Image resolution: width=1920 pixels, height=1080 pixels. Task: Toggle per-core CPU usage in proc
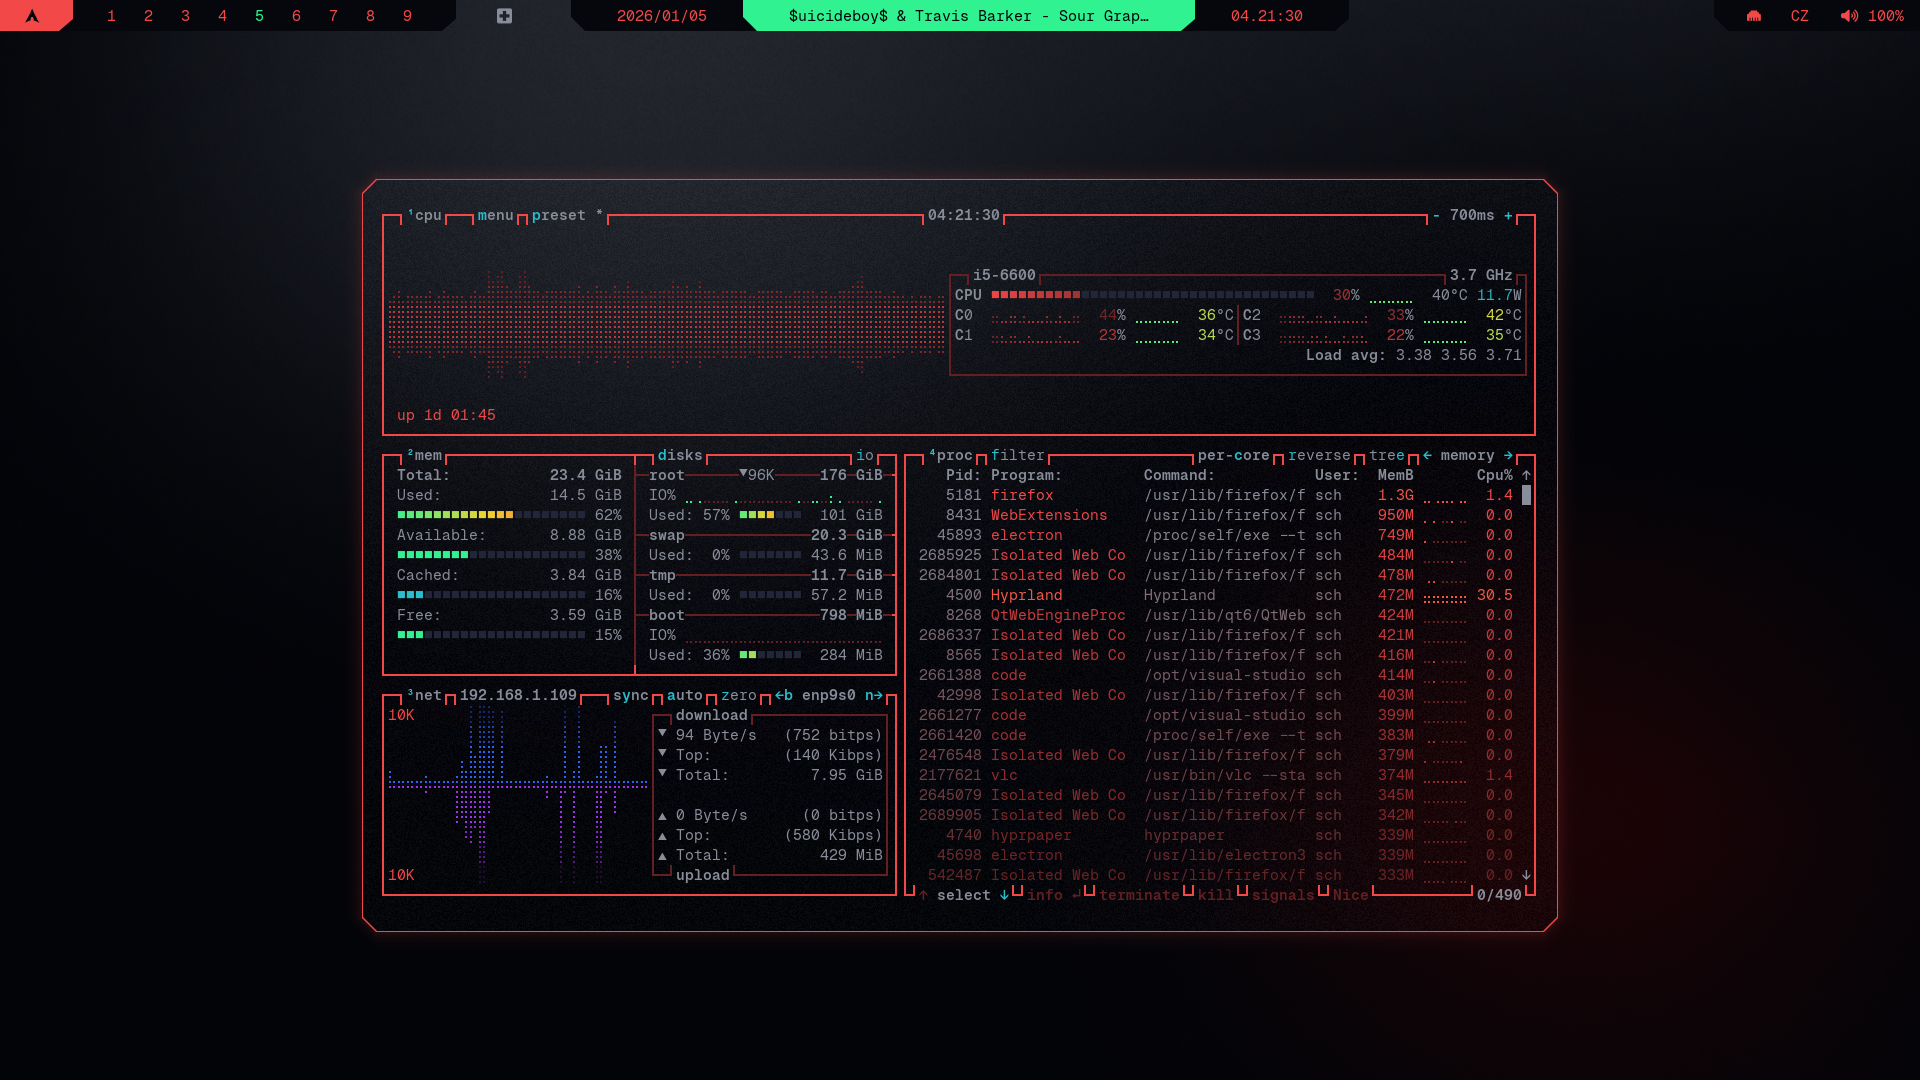tap(1233, 456)
